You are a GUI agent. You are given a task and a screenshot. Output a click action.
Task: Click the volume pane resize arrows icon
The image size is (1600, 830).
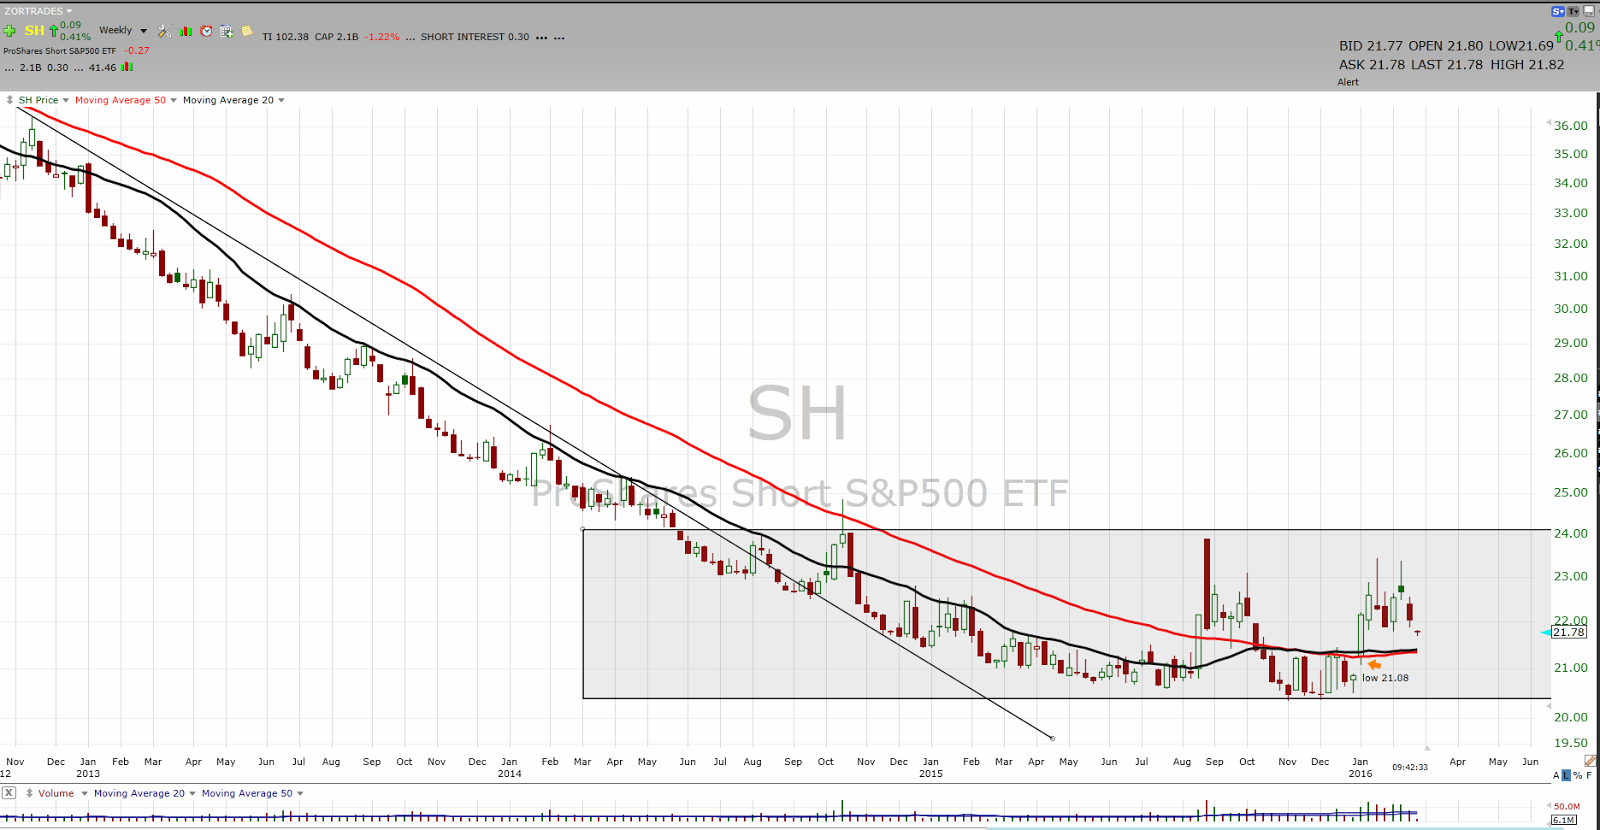29,793
